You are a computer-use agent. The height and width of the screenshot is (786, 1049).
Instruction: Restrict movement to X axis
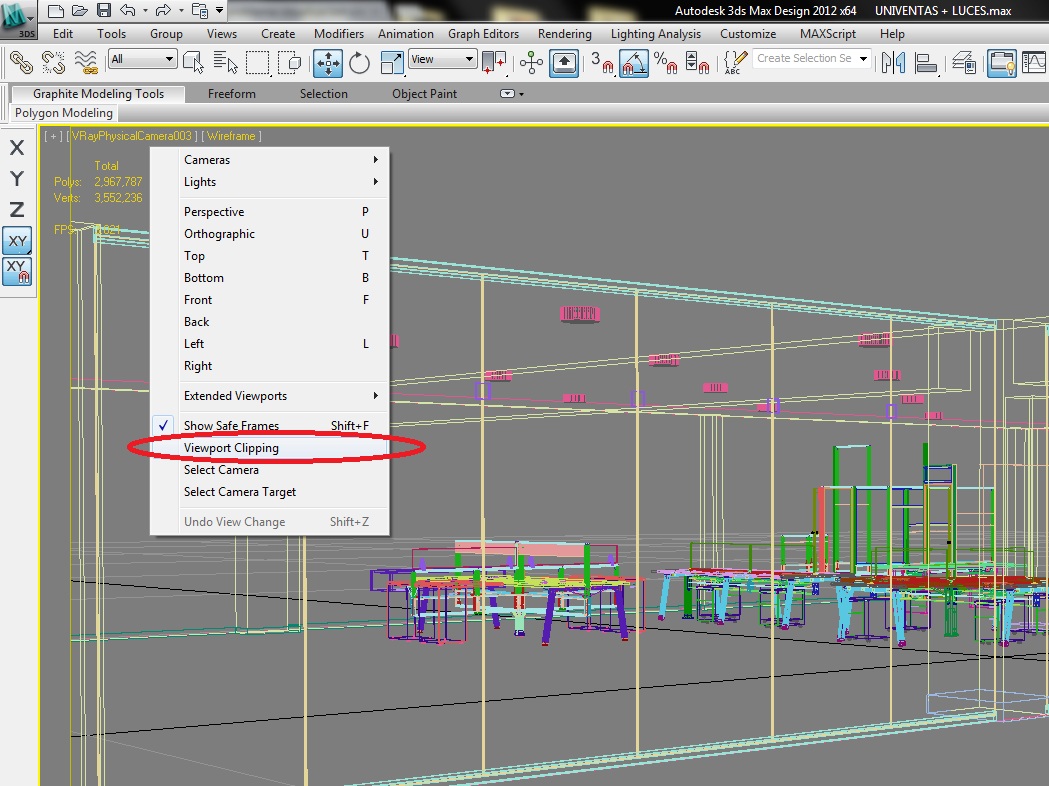(x=17, y=147)
